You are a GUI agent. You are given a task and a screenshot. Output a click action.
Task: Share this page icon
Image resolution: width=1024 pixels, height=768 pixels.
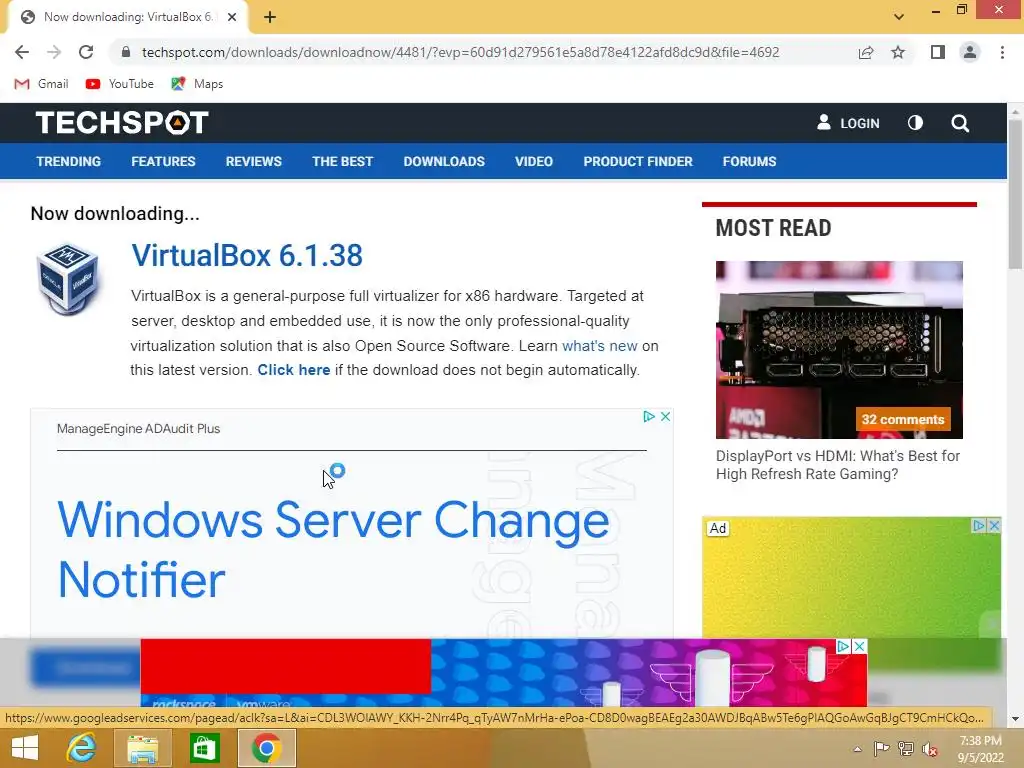[866, 52]
